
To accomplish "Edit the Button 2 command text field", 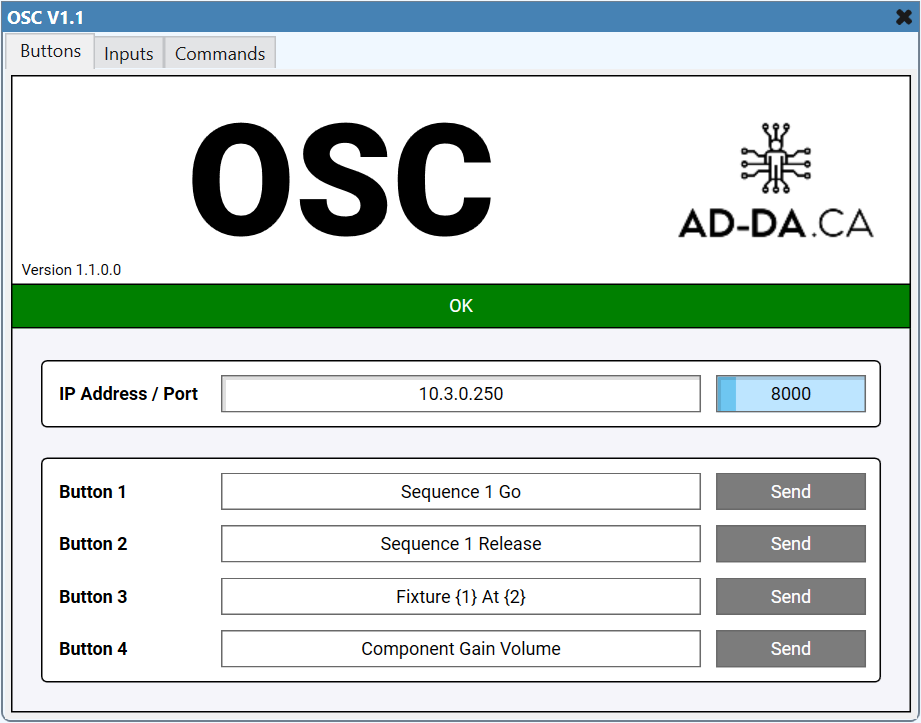I will pyautogui.click(x=460, y=543).
